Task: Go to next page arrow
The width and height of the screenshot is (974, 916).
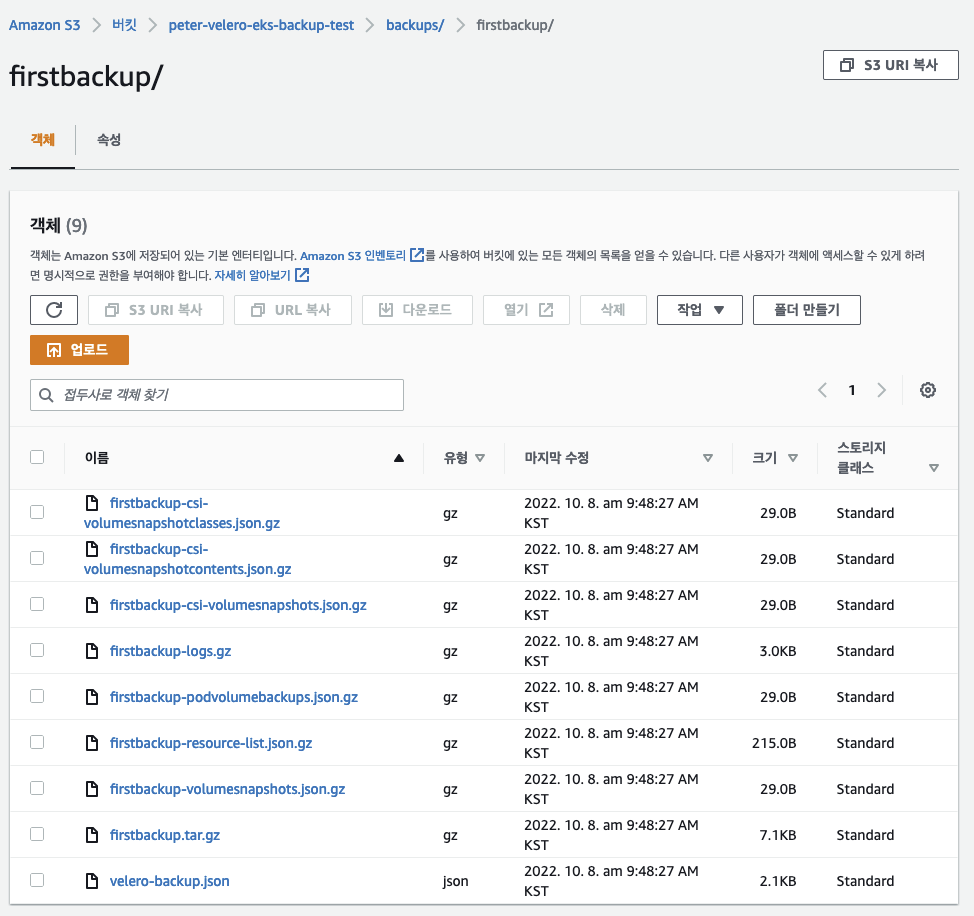Action: click(881, 390)
